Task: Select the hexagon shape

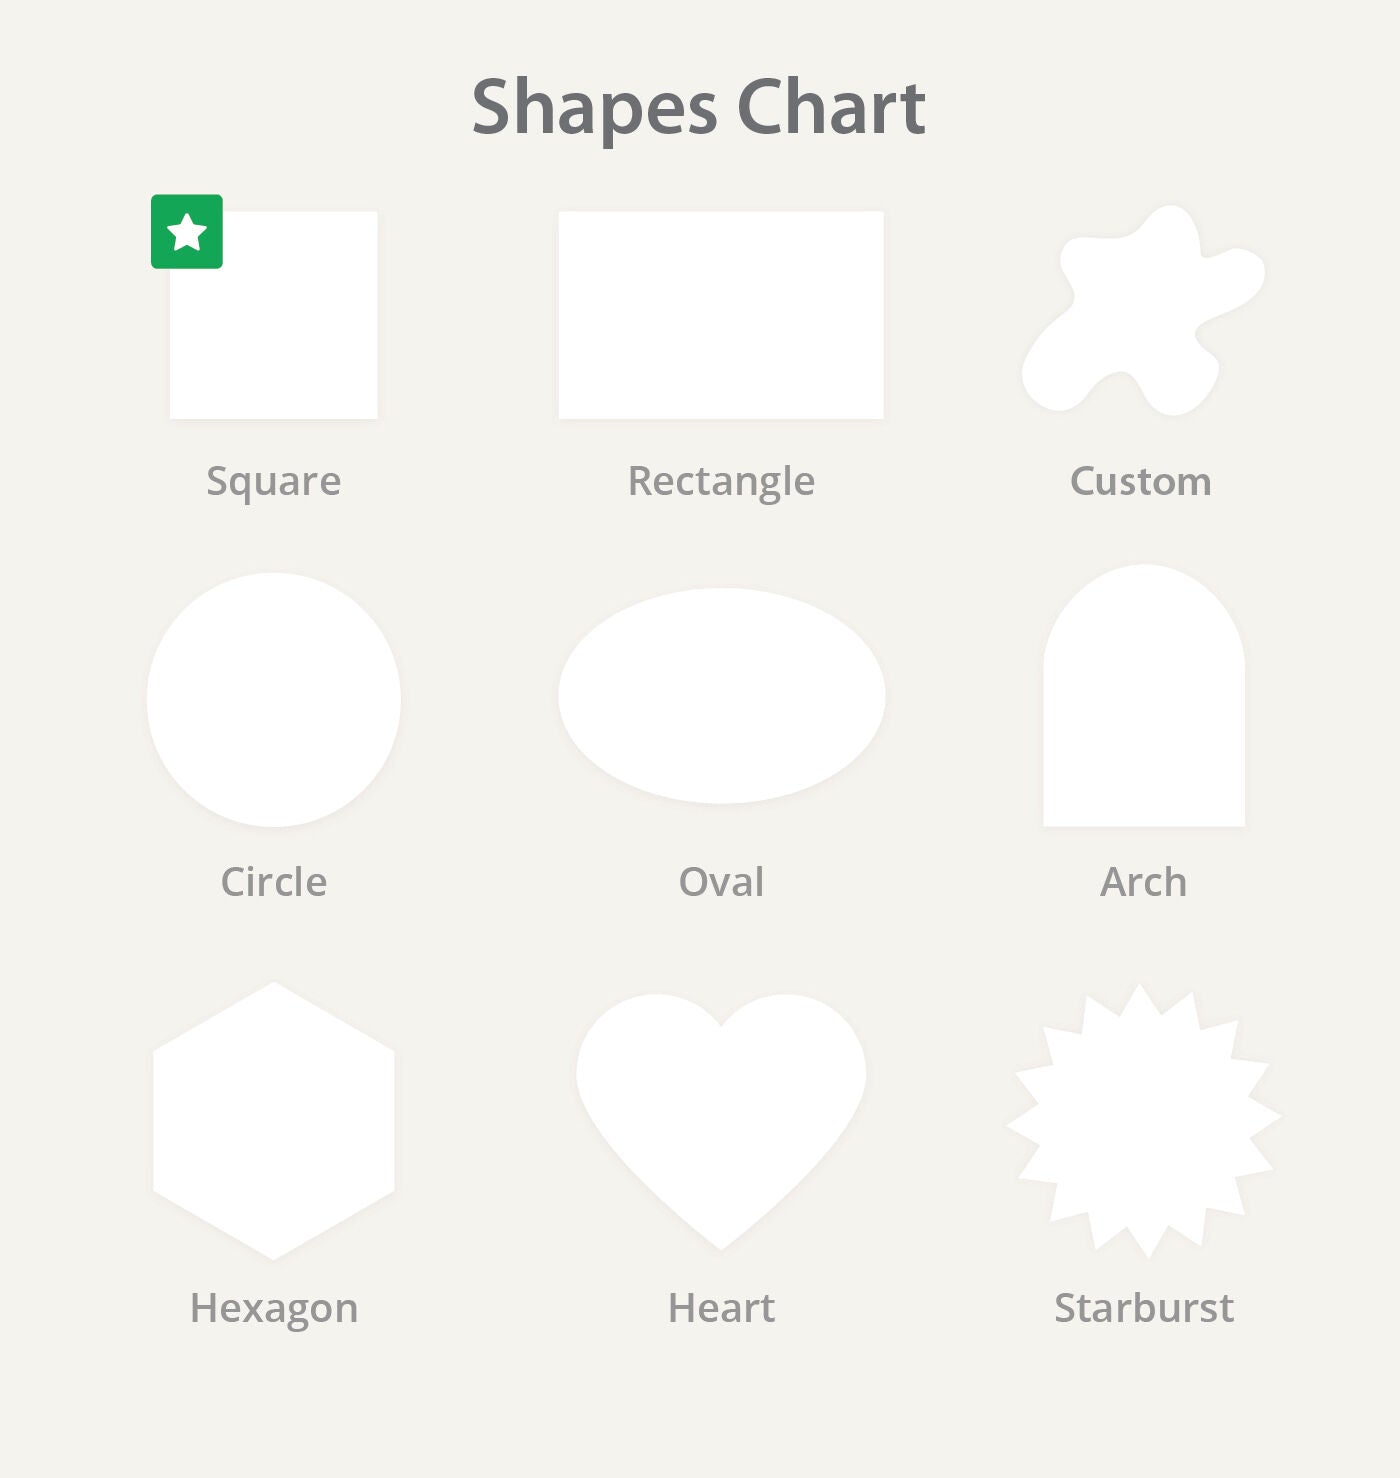Action: point(274,1121)
